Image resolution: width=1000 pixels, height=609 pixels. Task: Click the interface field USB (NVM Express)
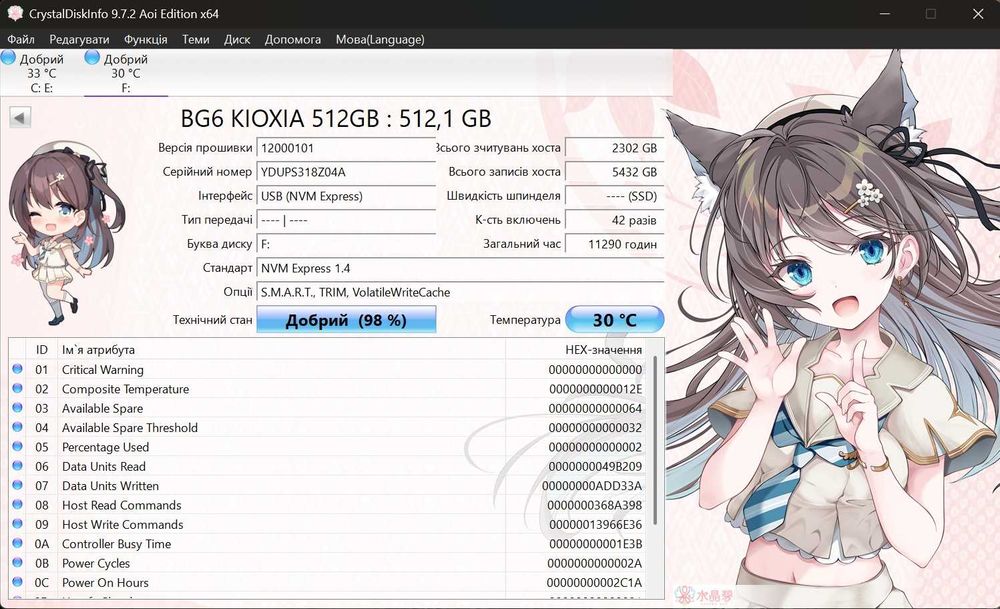point(346,196)
